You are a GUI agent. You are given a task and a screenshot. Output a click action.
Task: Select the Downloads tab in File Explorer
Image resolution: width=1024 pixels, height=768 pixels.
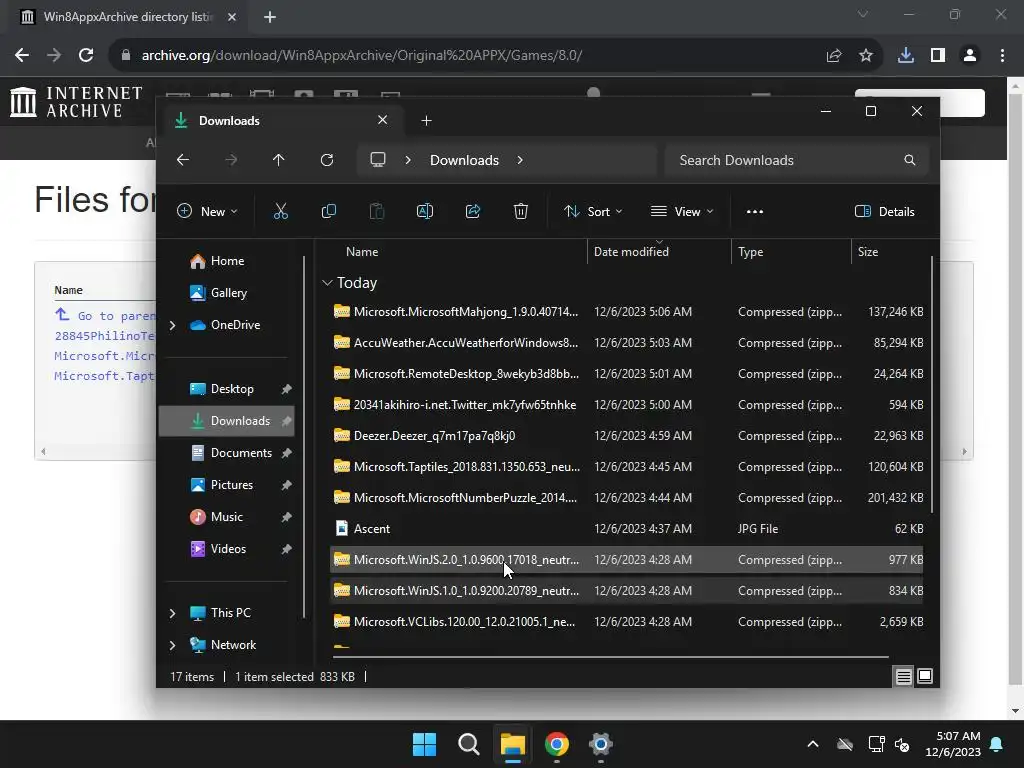281,121
